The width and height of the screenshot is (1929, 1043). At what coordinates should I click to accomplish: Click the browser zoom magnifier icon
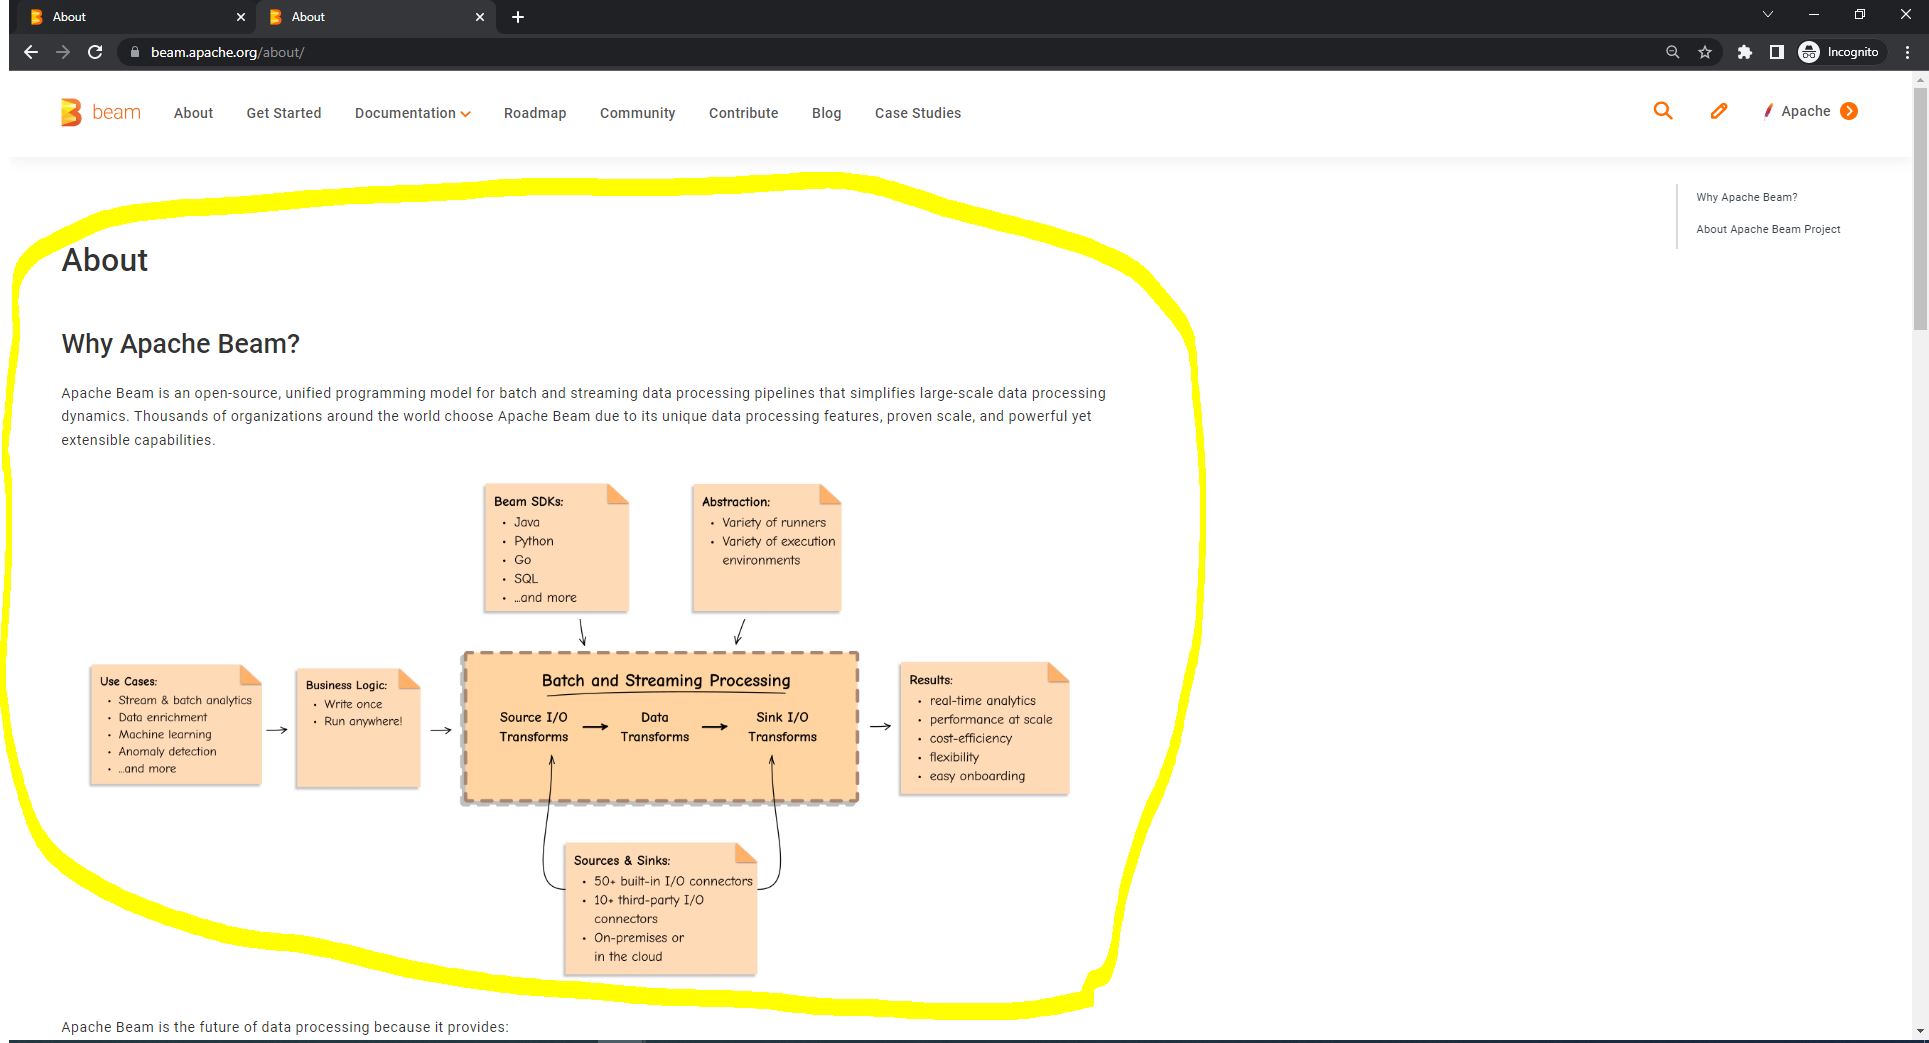point(1672,52)
